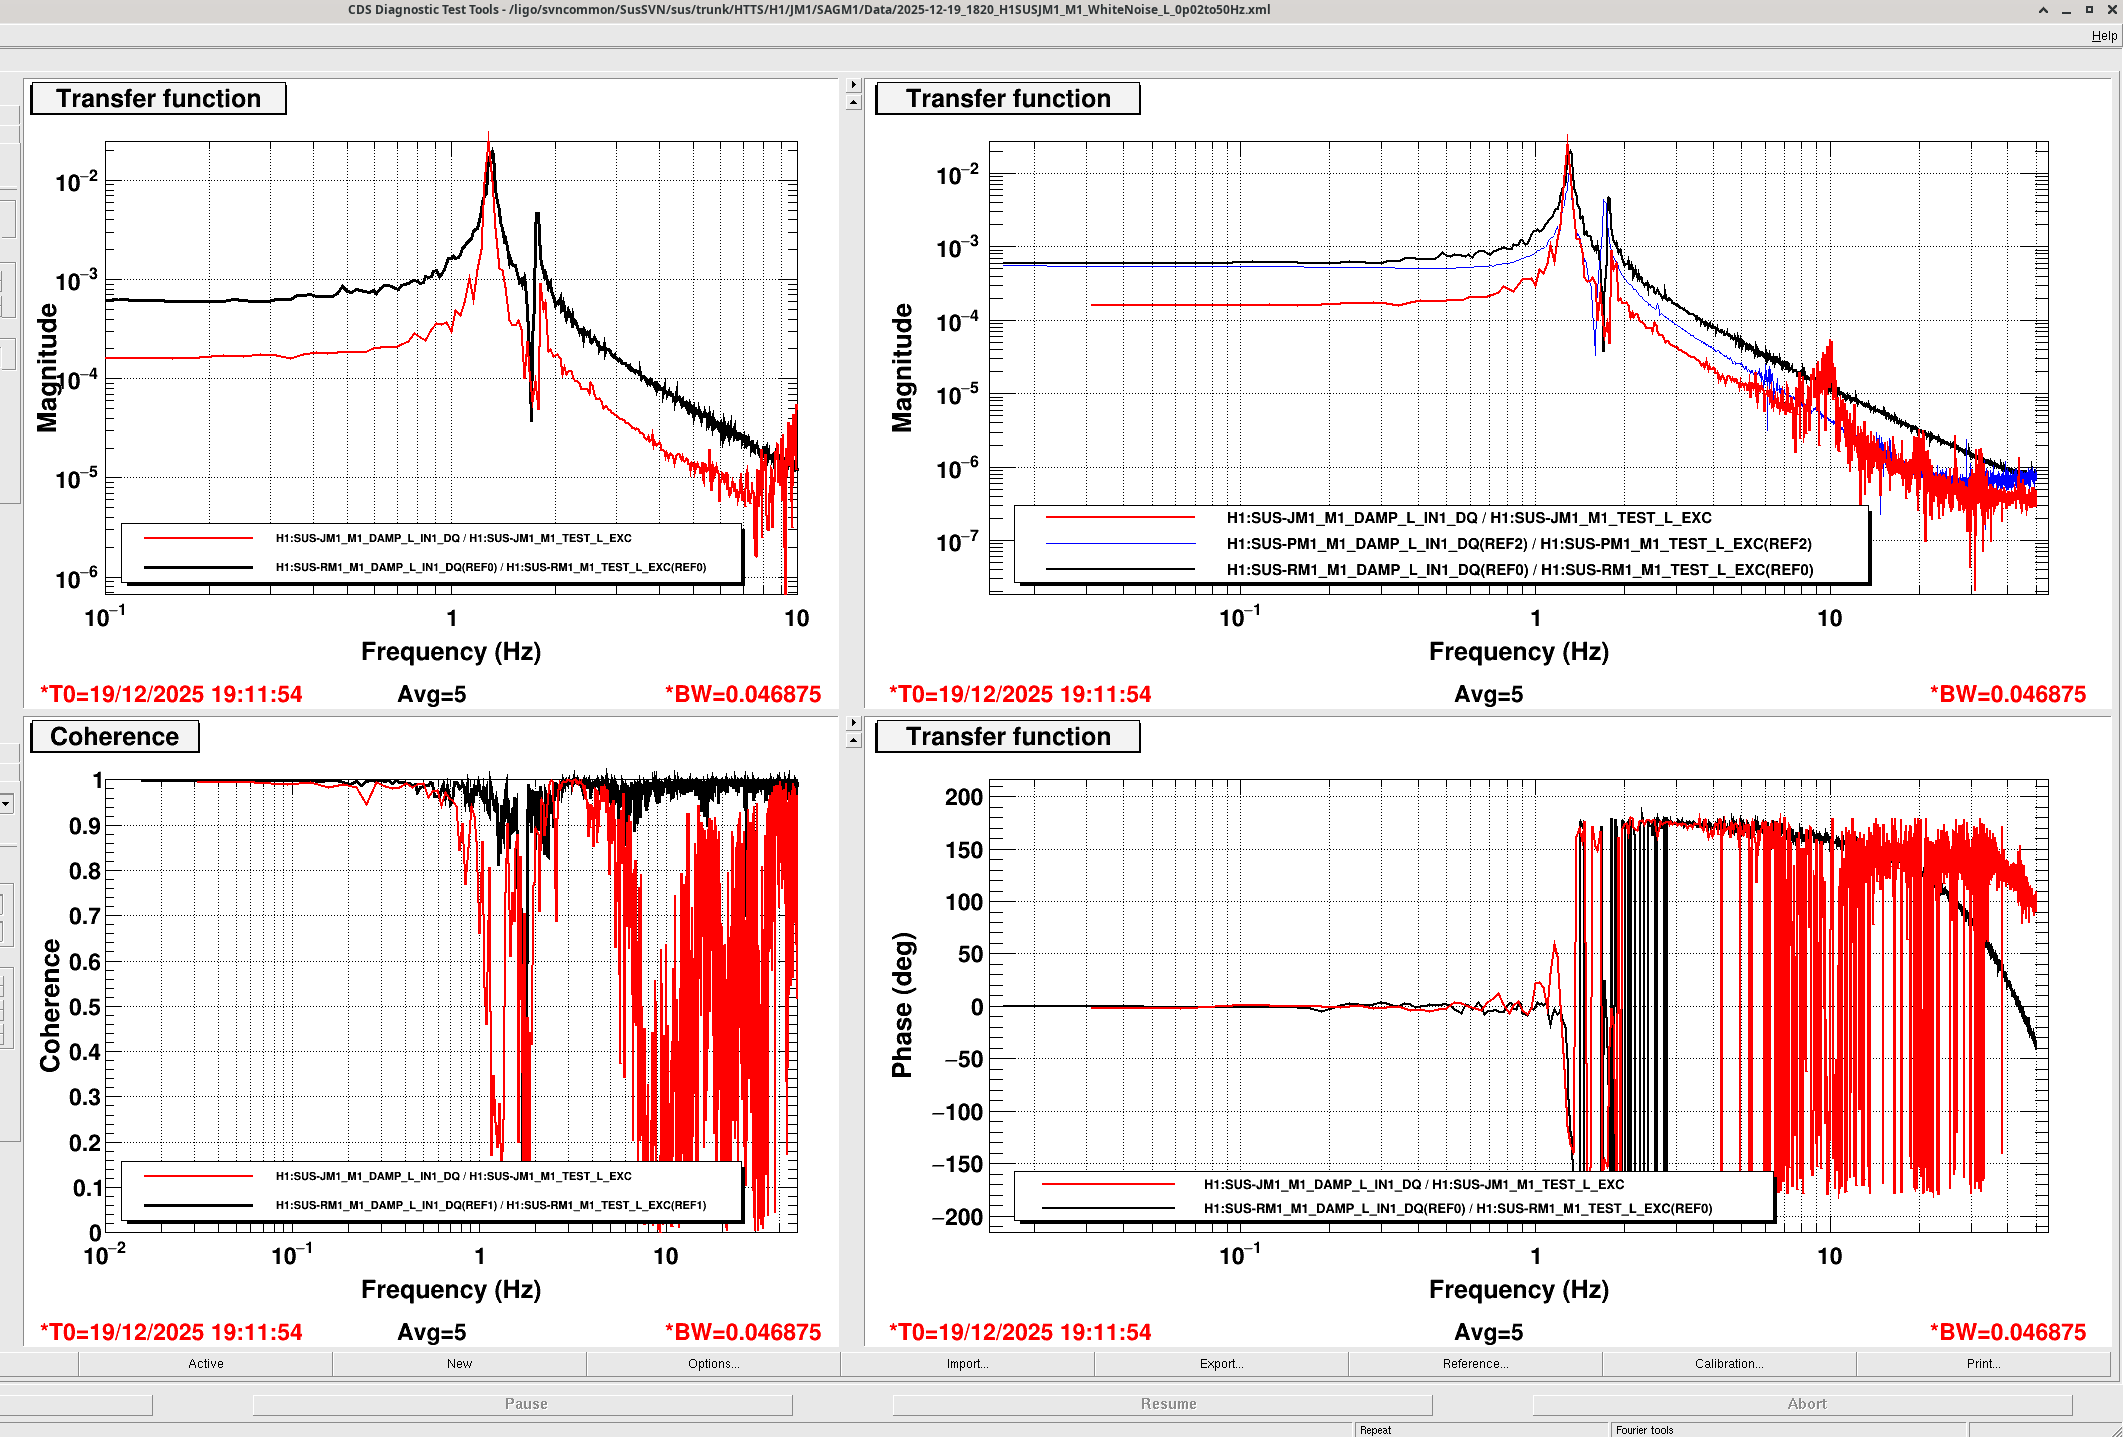Click the minimize window icon
Screen dimensions: 2123x1437
point(2066,10)
